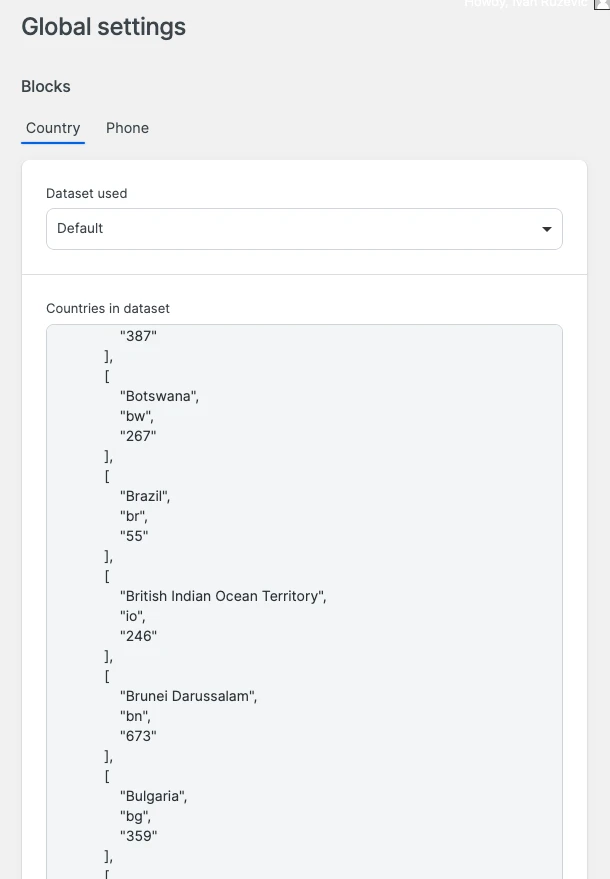Click the dropdown caret arrow icon
This screenshot has width=610, height=879.
pos(546,229)
